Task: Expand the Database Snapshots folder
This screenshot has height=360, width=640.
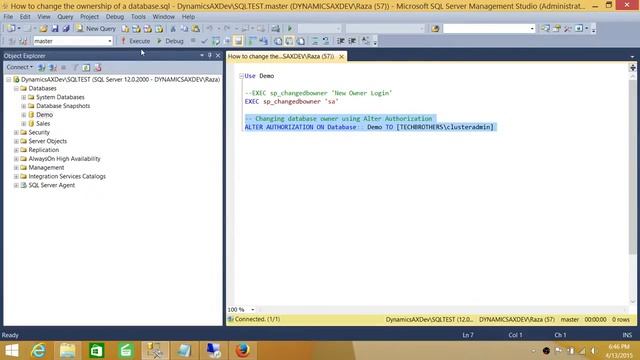Action: point(24,106)
